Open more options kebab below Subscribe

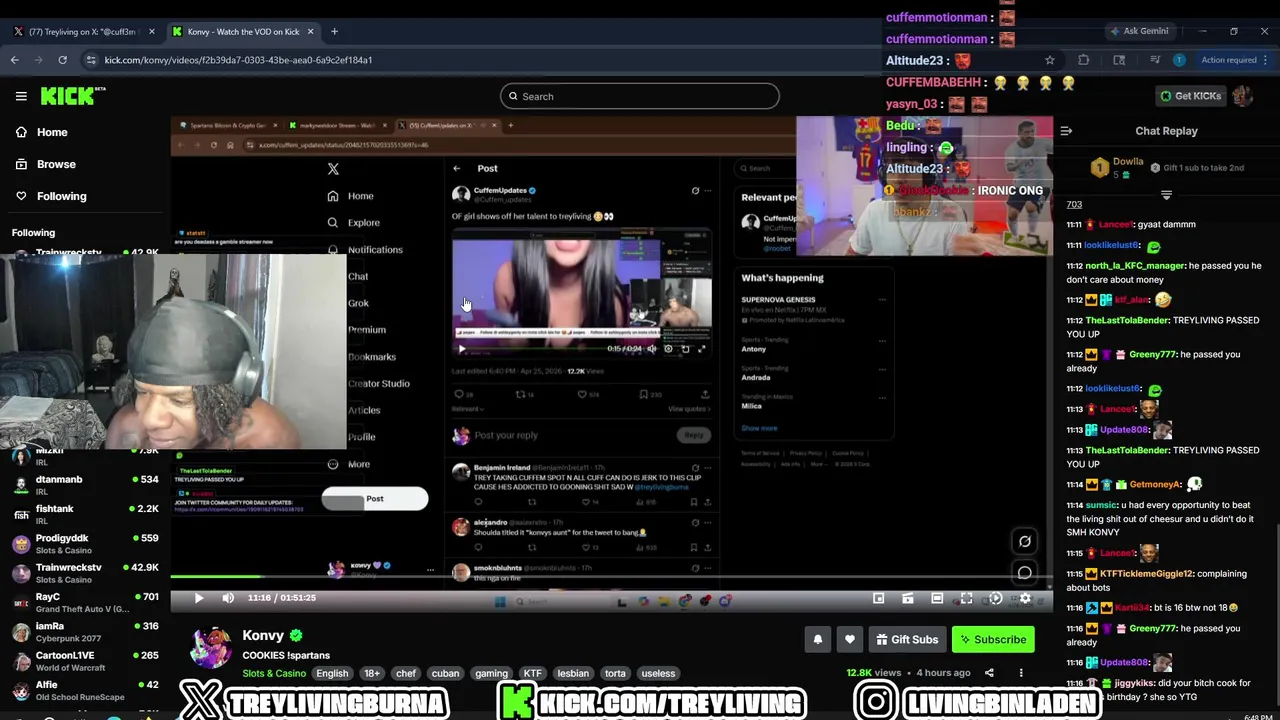pos(1021,673)
